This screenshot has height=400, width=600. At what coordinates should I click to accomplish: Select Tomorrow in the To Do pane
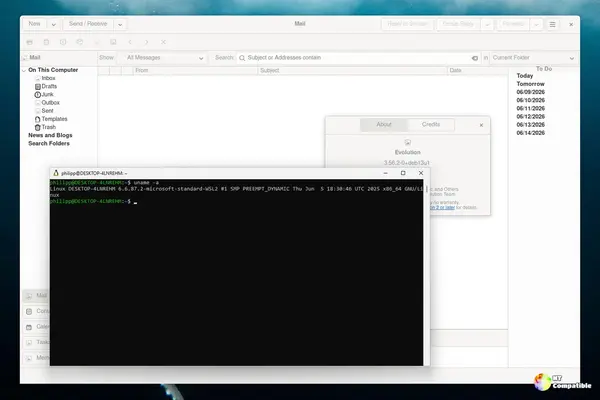click(530, 84)
